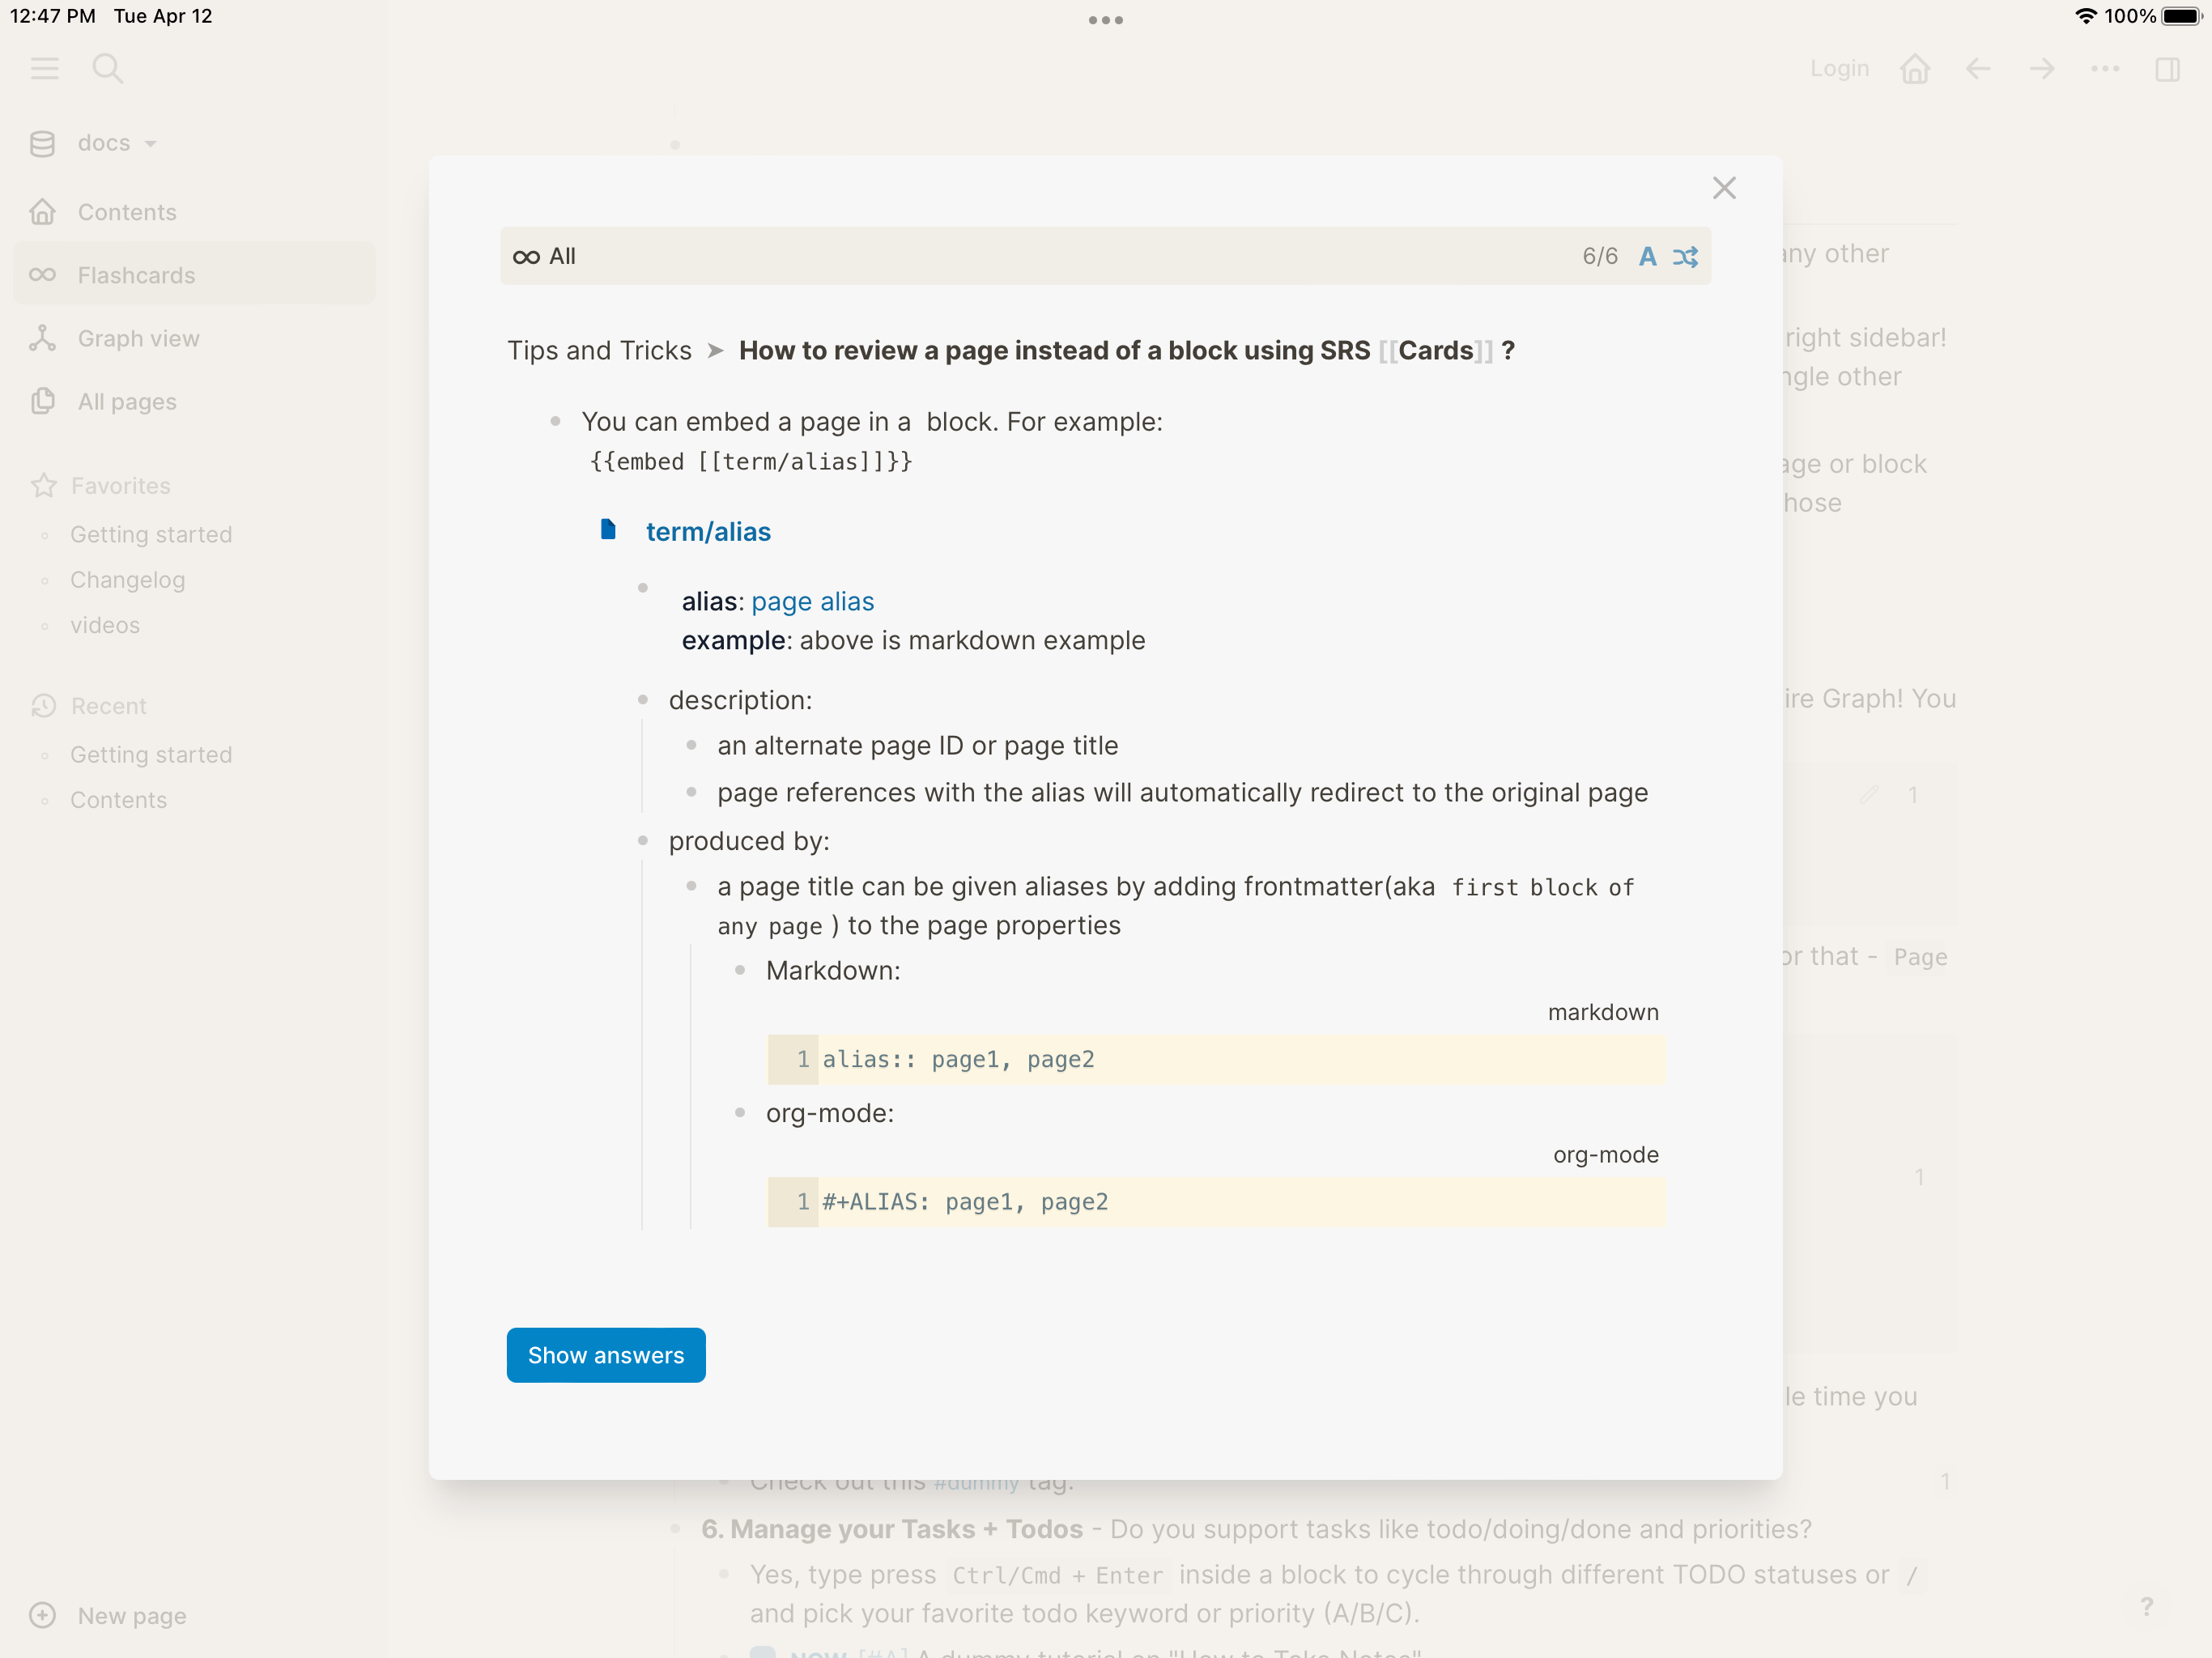Open three-dot more options menu
2212x1658 pixels.
(x=2104, y=68)
